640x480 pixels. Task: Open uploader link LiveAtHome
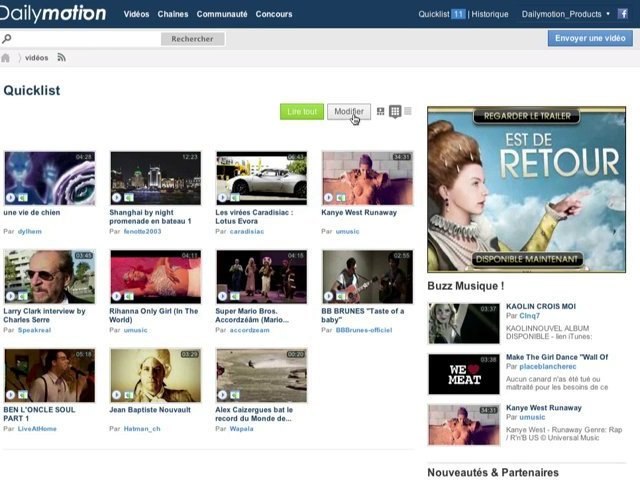[x=37, y=429]
